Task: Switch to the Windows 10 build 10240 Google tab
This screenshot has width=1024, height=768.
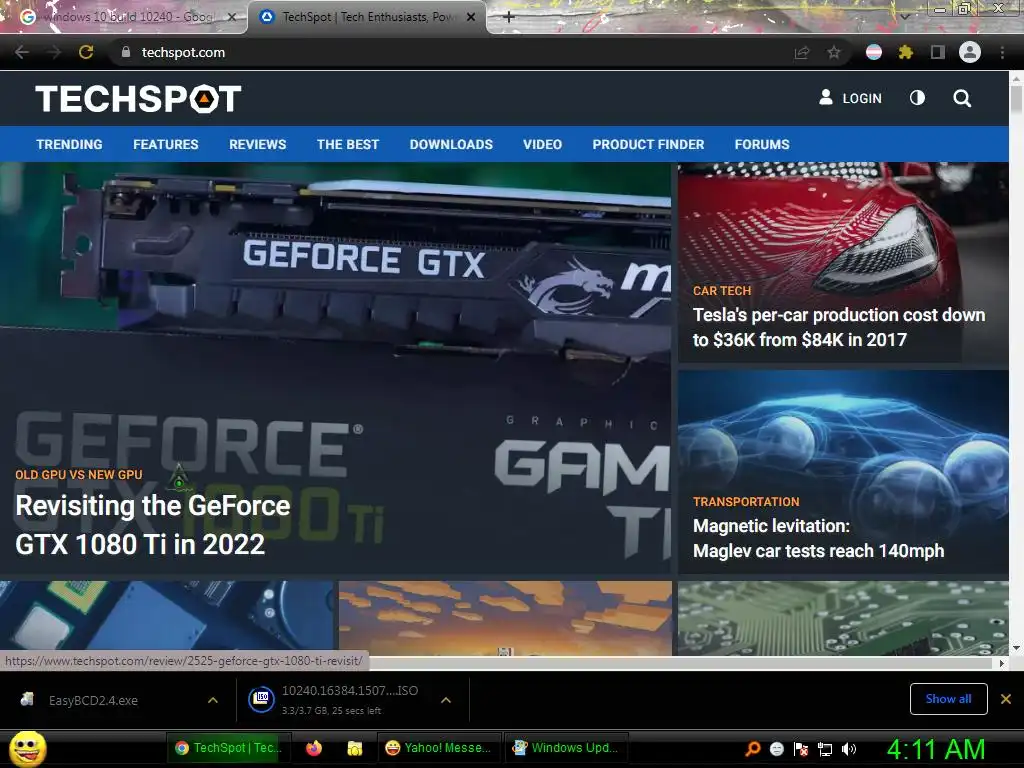Action: pyautogui.click(x=124, y=17)
